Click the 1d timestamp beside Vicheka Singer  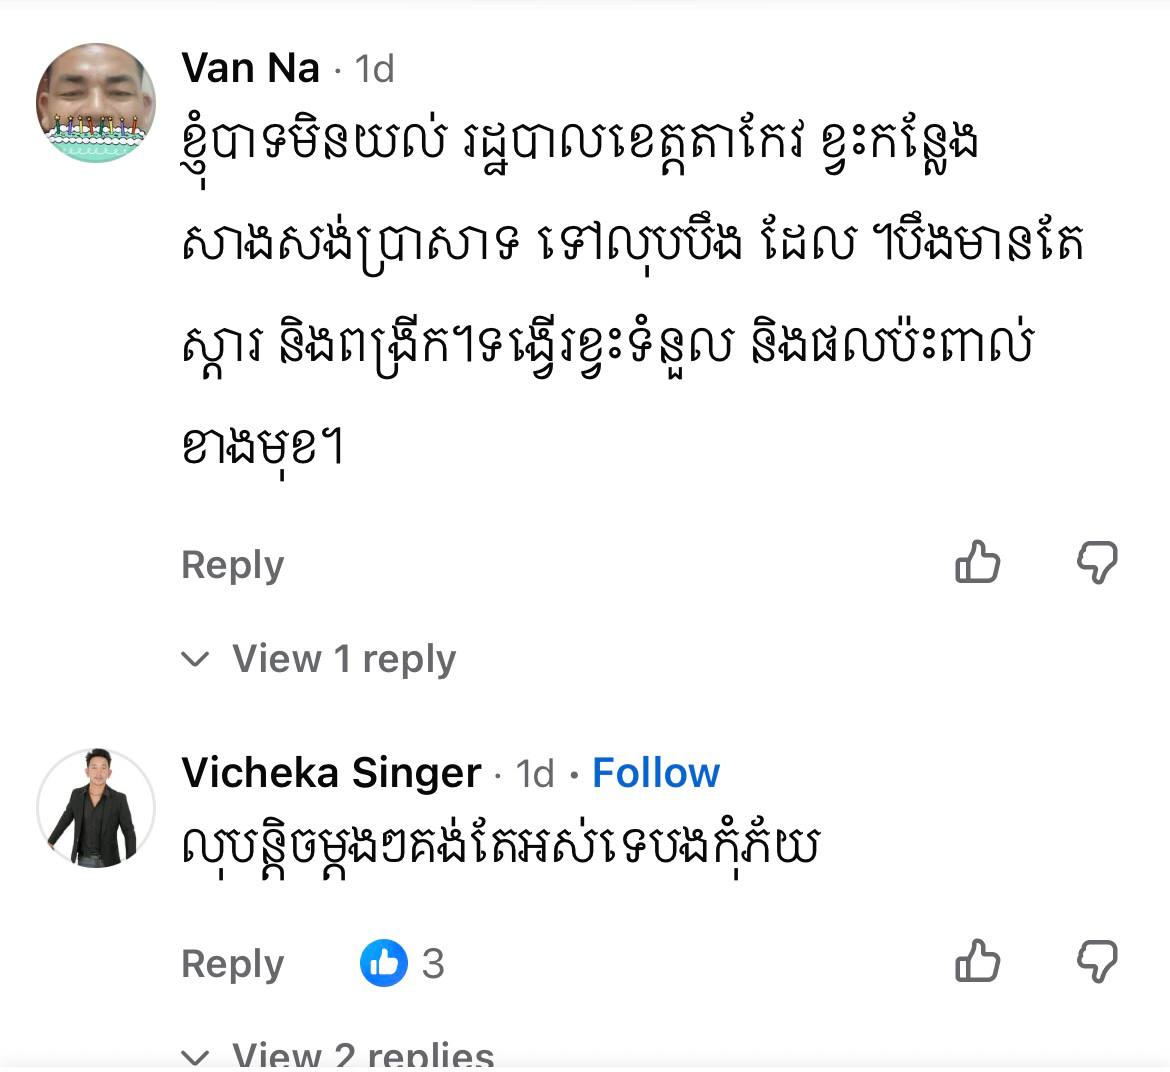click(x=535, y=773)
